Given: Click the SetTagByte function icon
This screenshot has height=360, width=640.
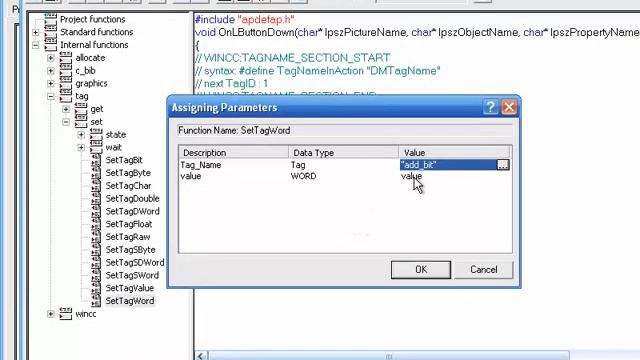Looking at the screenshot, I should (x=96, y=173).
